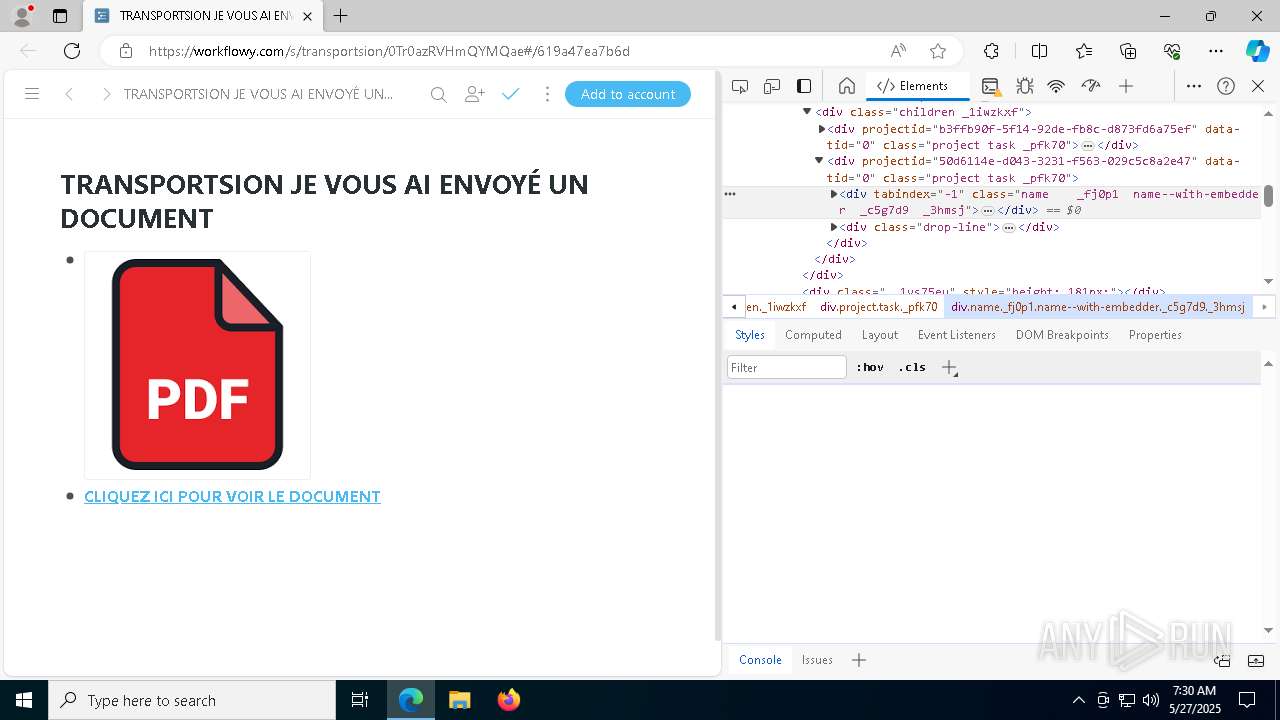This screenshot has height=720, width=1280.
Task: Collapse the div class children node
Action: 807,112
